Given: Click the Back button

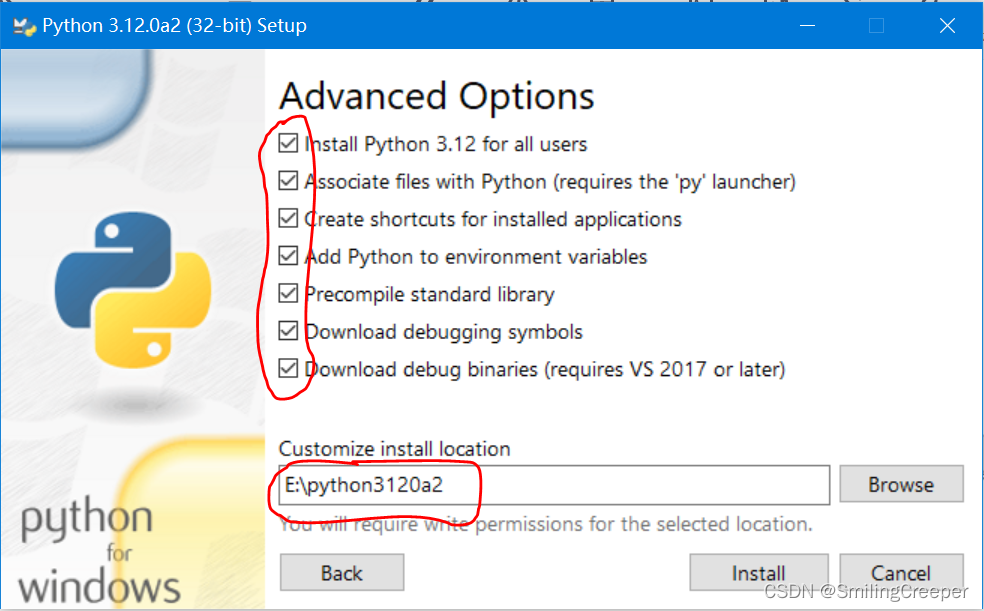Looking at the screenshot, I should (341, 572).
